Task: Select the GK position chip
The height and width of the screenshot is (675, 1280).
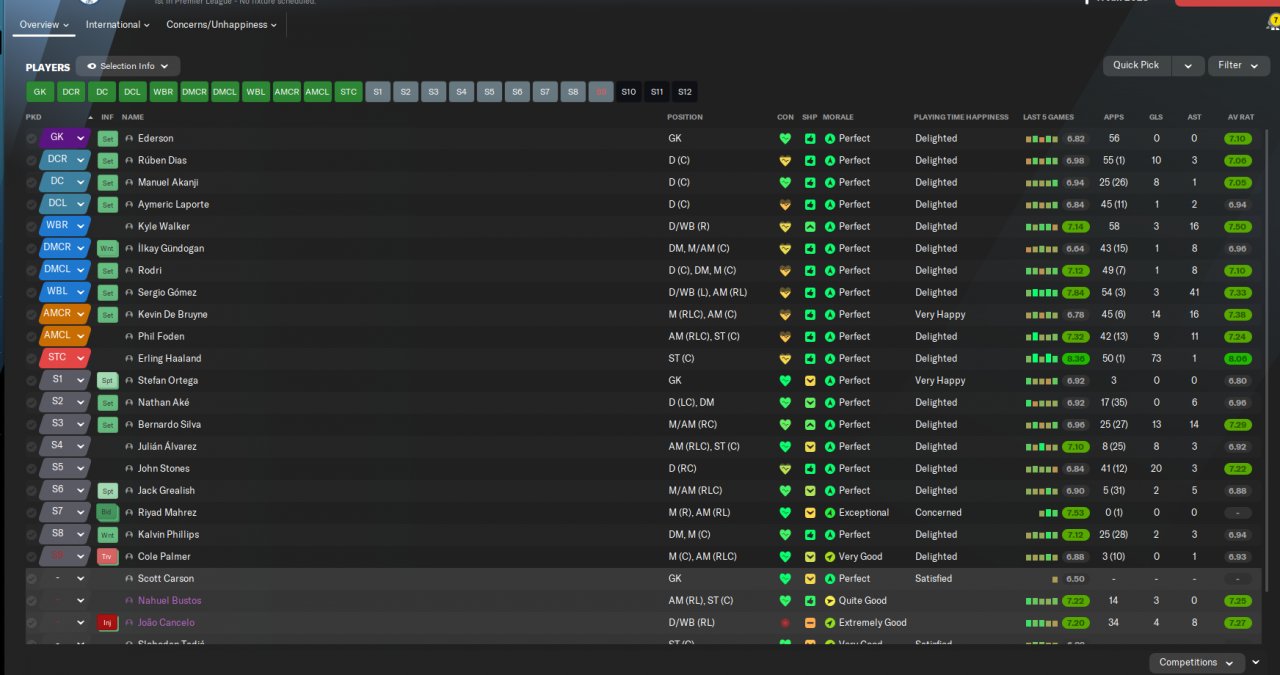Action: click(39, 91)
